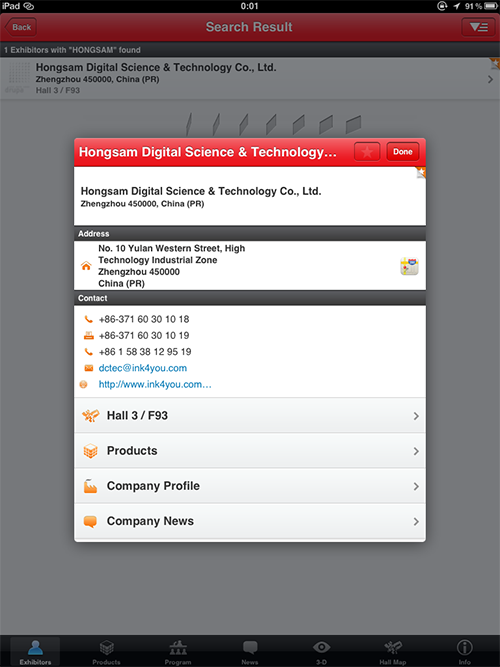The image size is (500, 667).
Task: Email dctec@ink4you.com
Action: tap(143, 368)
